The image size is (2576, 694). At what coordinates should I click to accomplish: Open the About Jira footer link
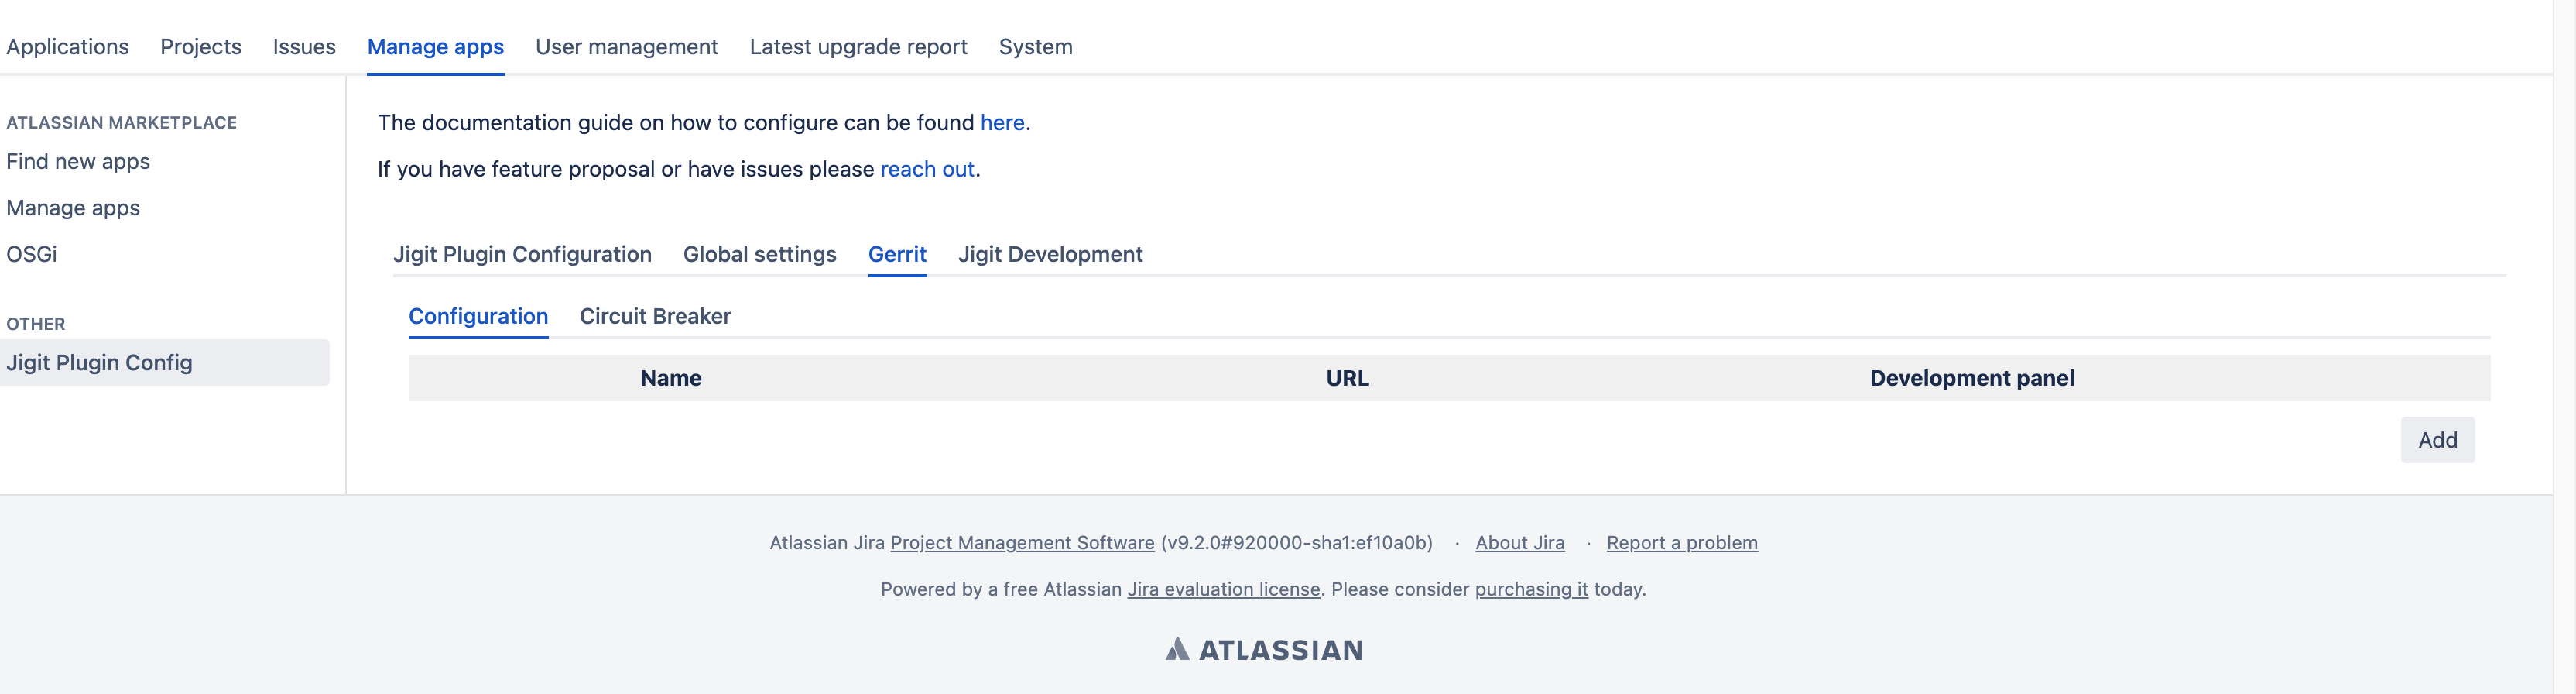(1519, 543)
